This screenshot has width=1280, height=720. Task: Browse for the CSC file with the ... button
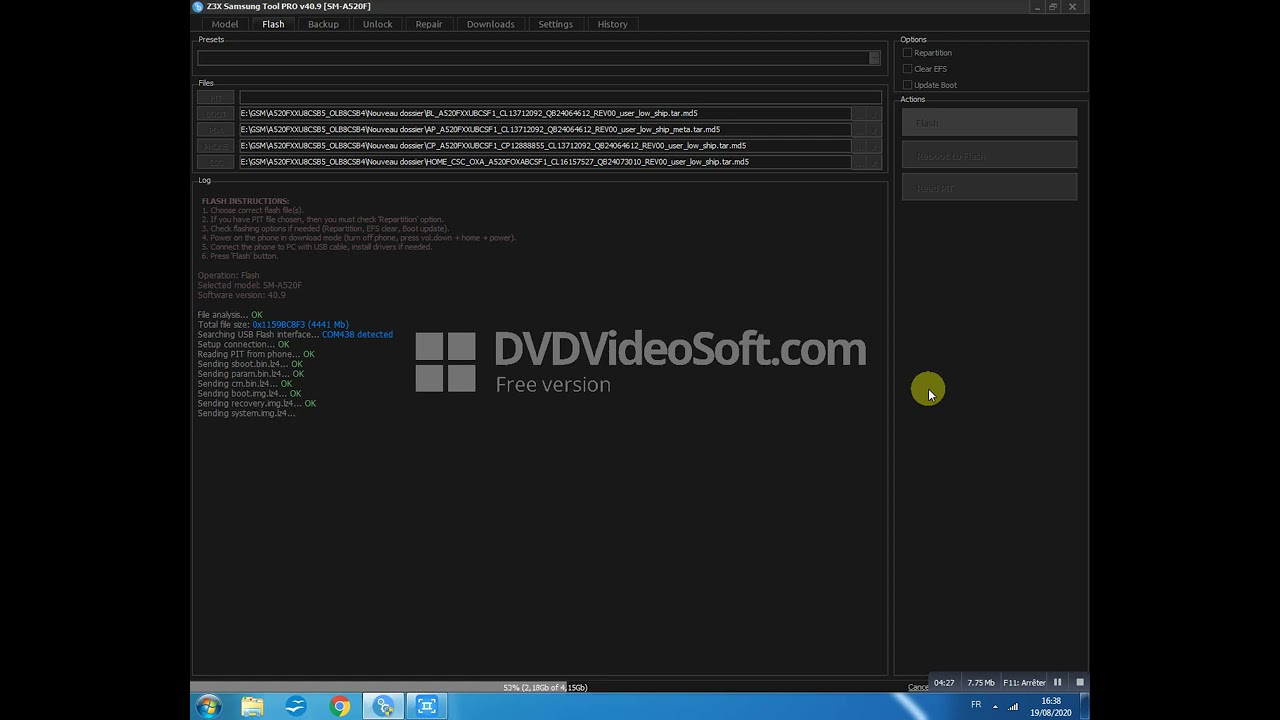(x=860, y=162)
